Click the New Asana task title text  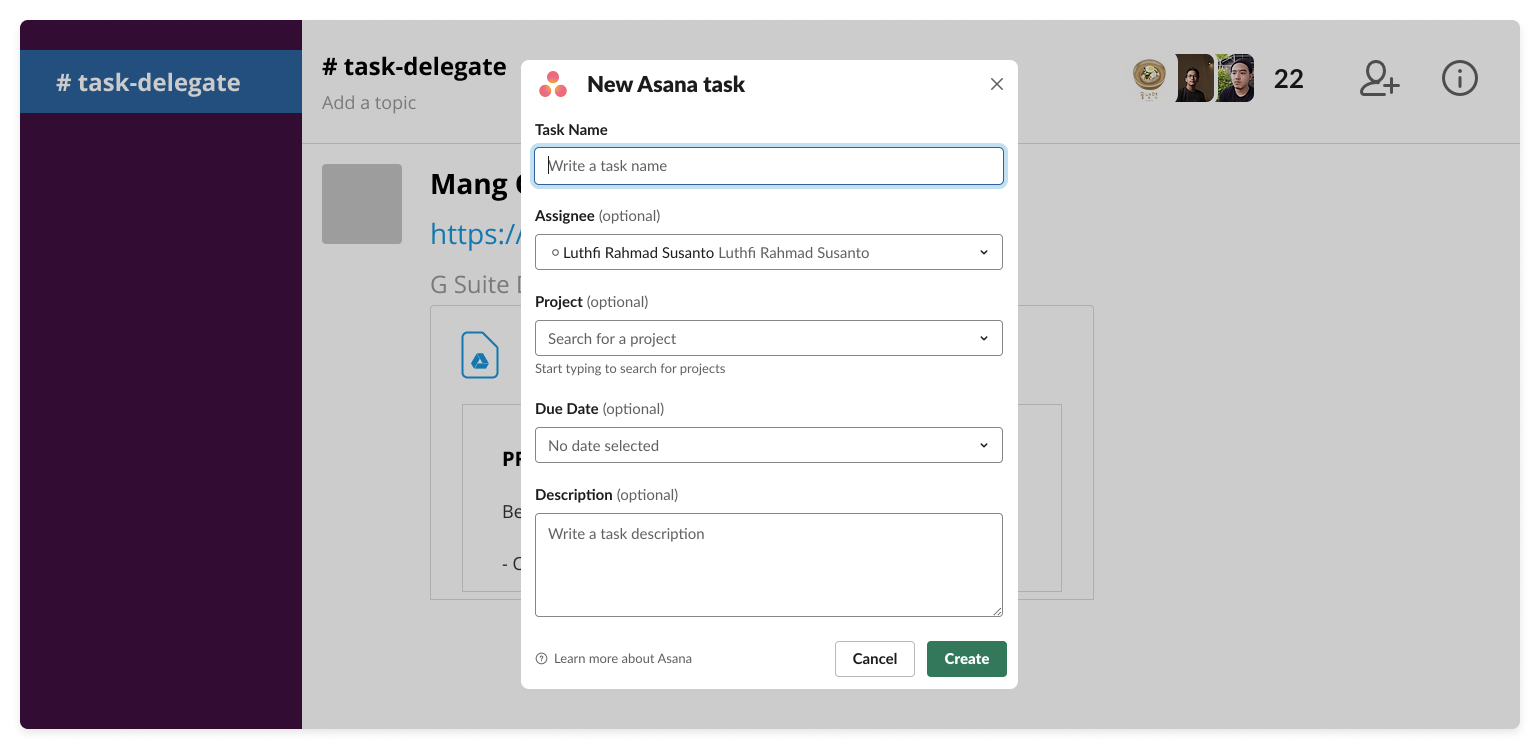click(x=666, y=85)
